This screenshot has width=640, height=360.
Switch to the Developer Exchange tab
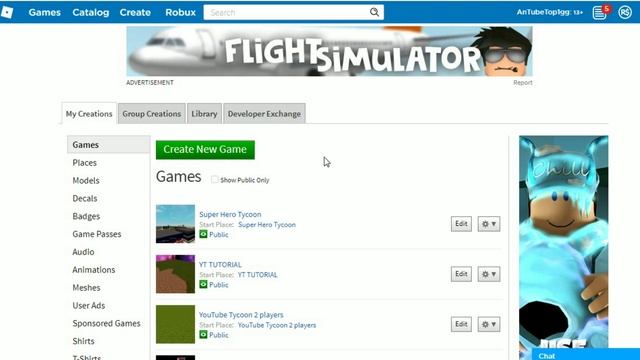(264, 113)
